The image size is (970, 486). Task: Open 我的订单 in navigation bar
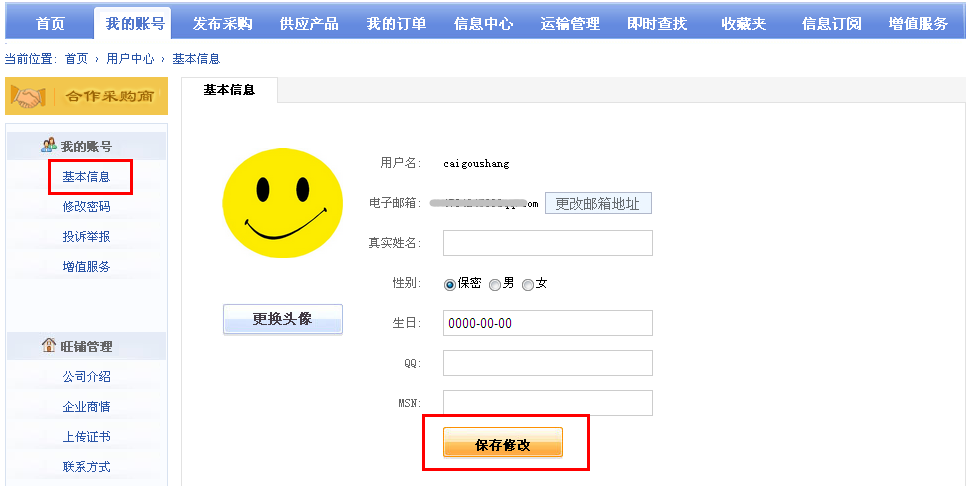click(x=396, y=24)
